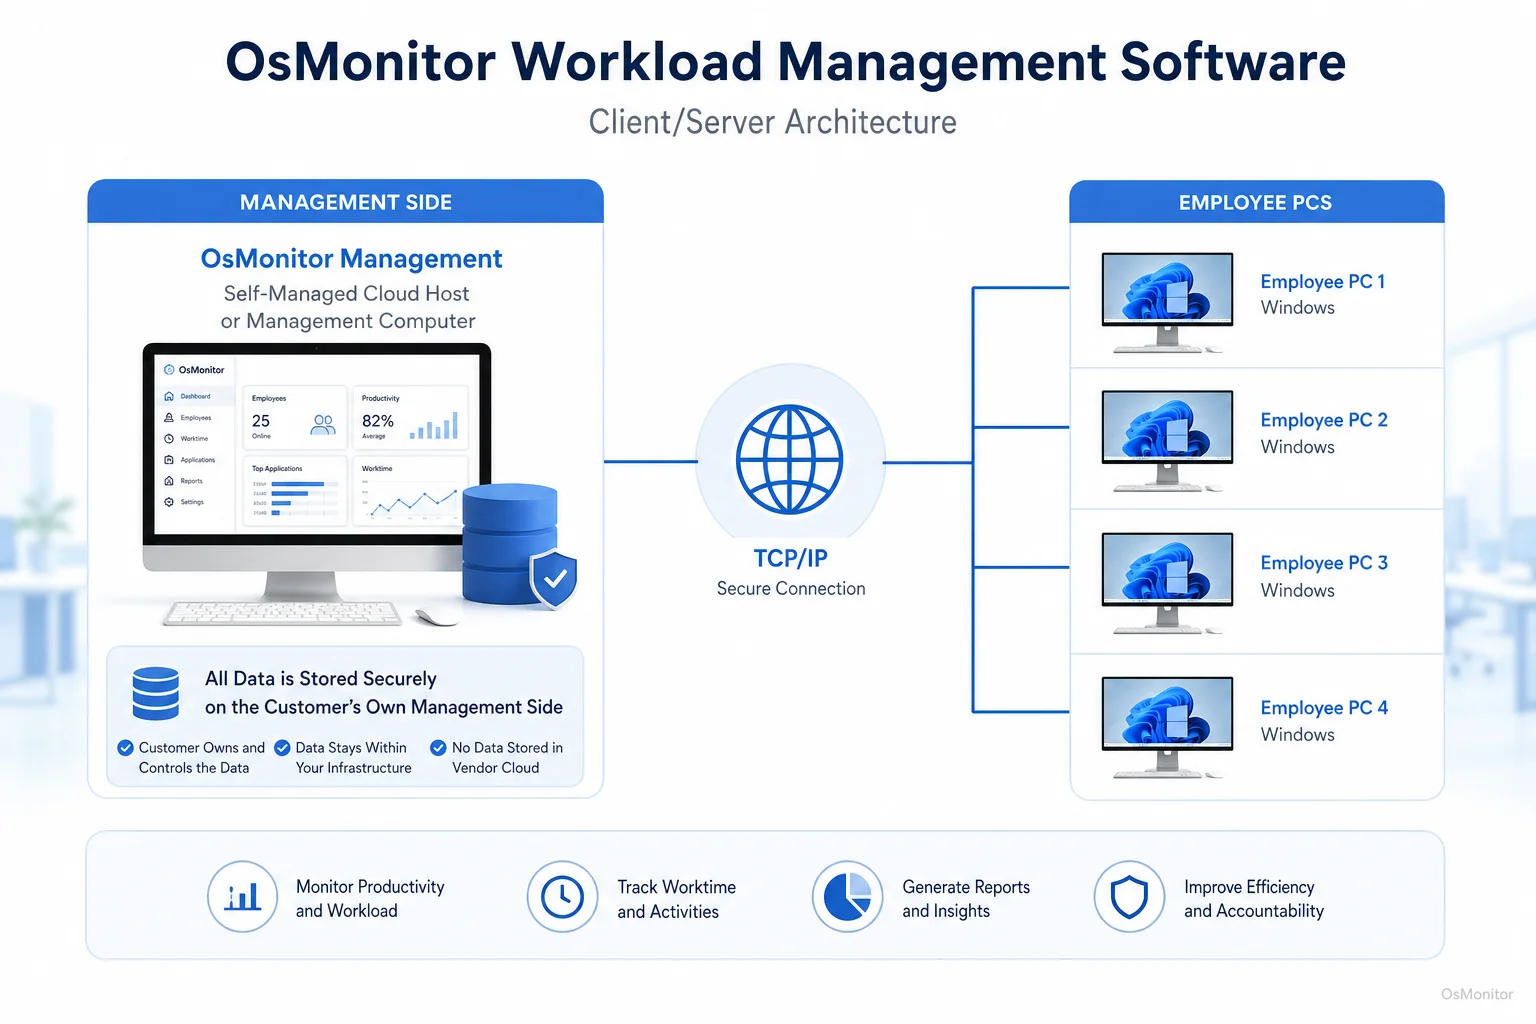Image resolution: width=1536 pixels, height=1024 pixels.
Task: Click the database stack icon beside All Data
Action: (156, 693)
